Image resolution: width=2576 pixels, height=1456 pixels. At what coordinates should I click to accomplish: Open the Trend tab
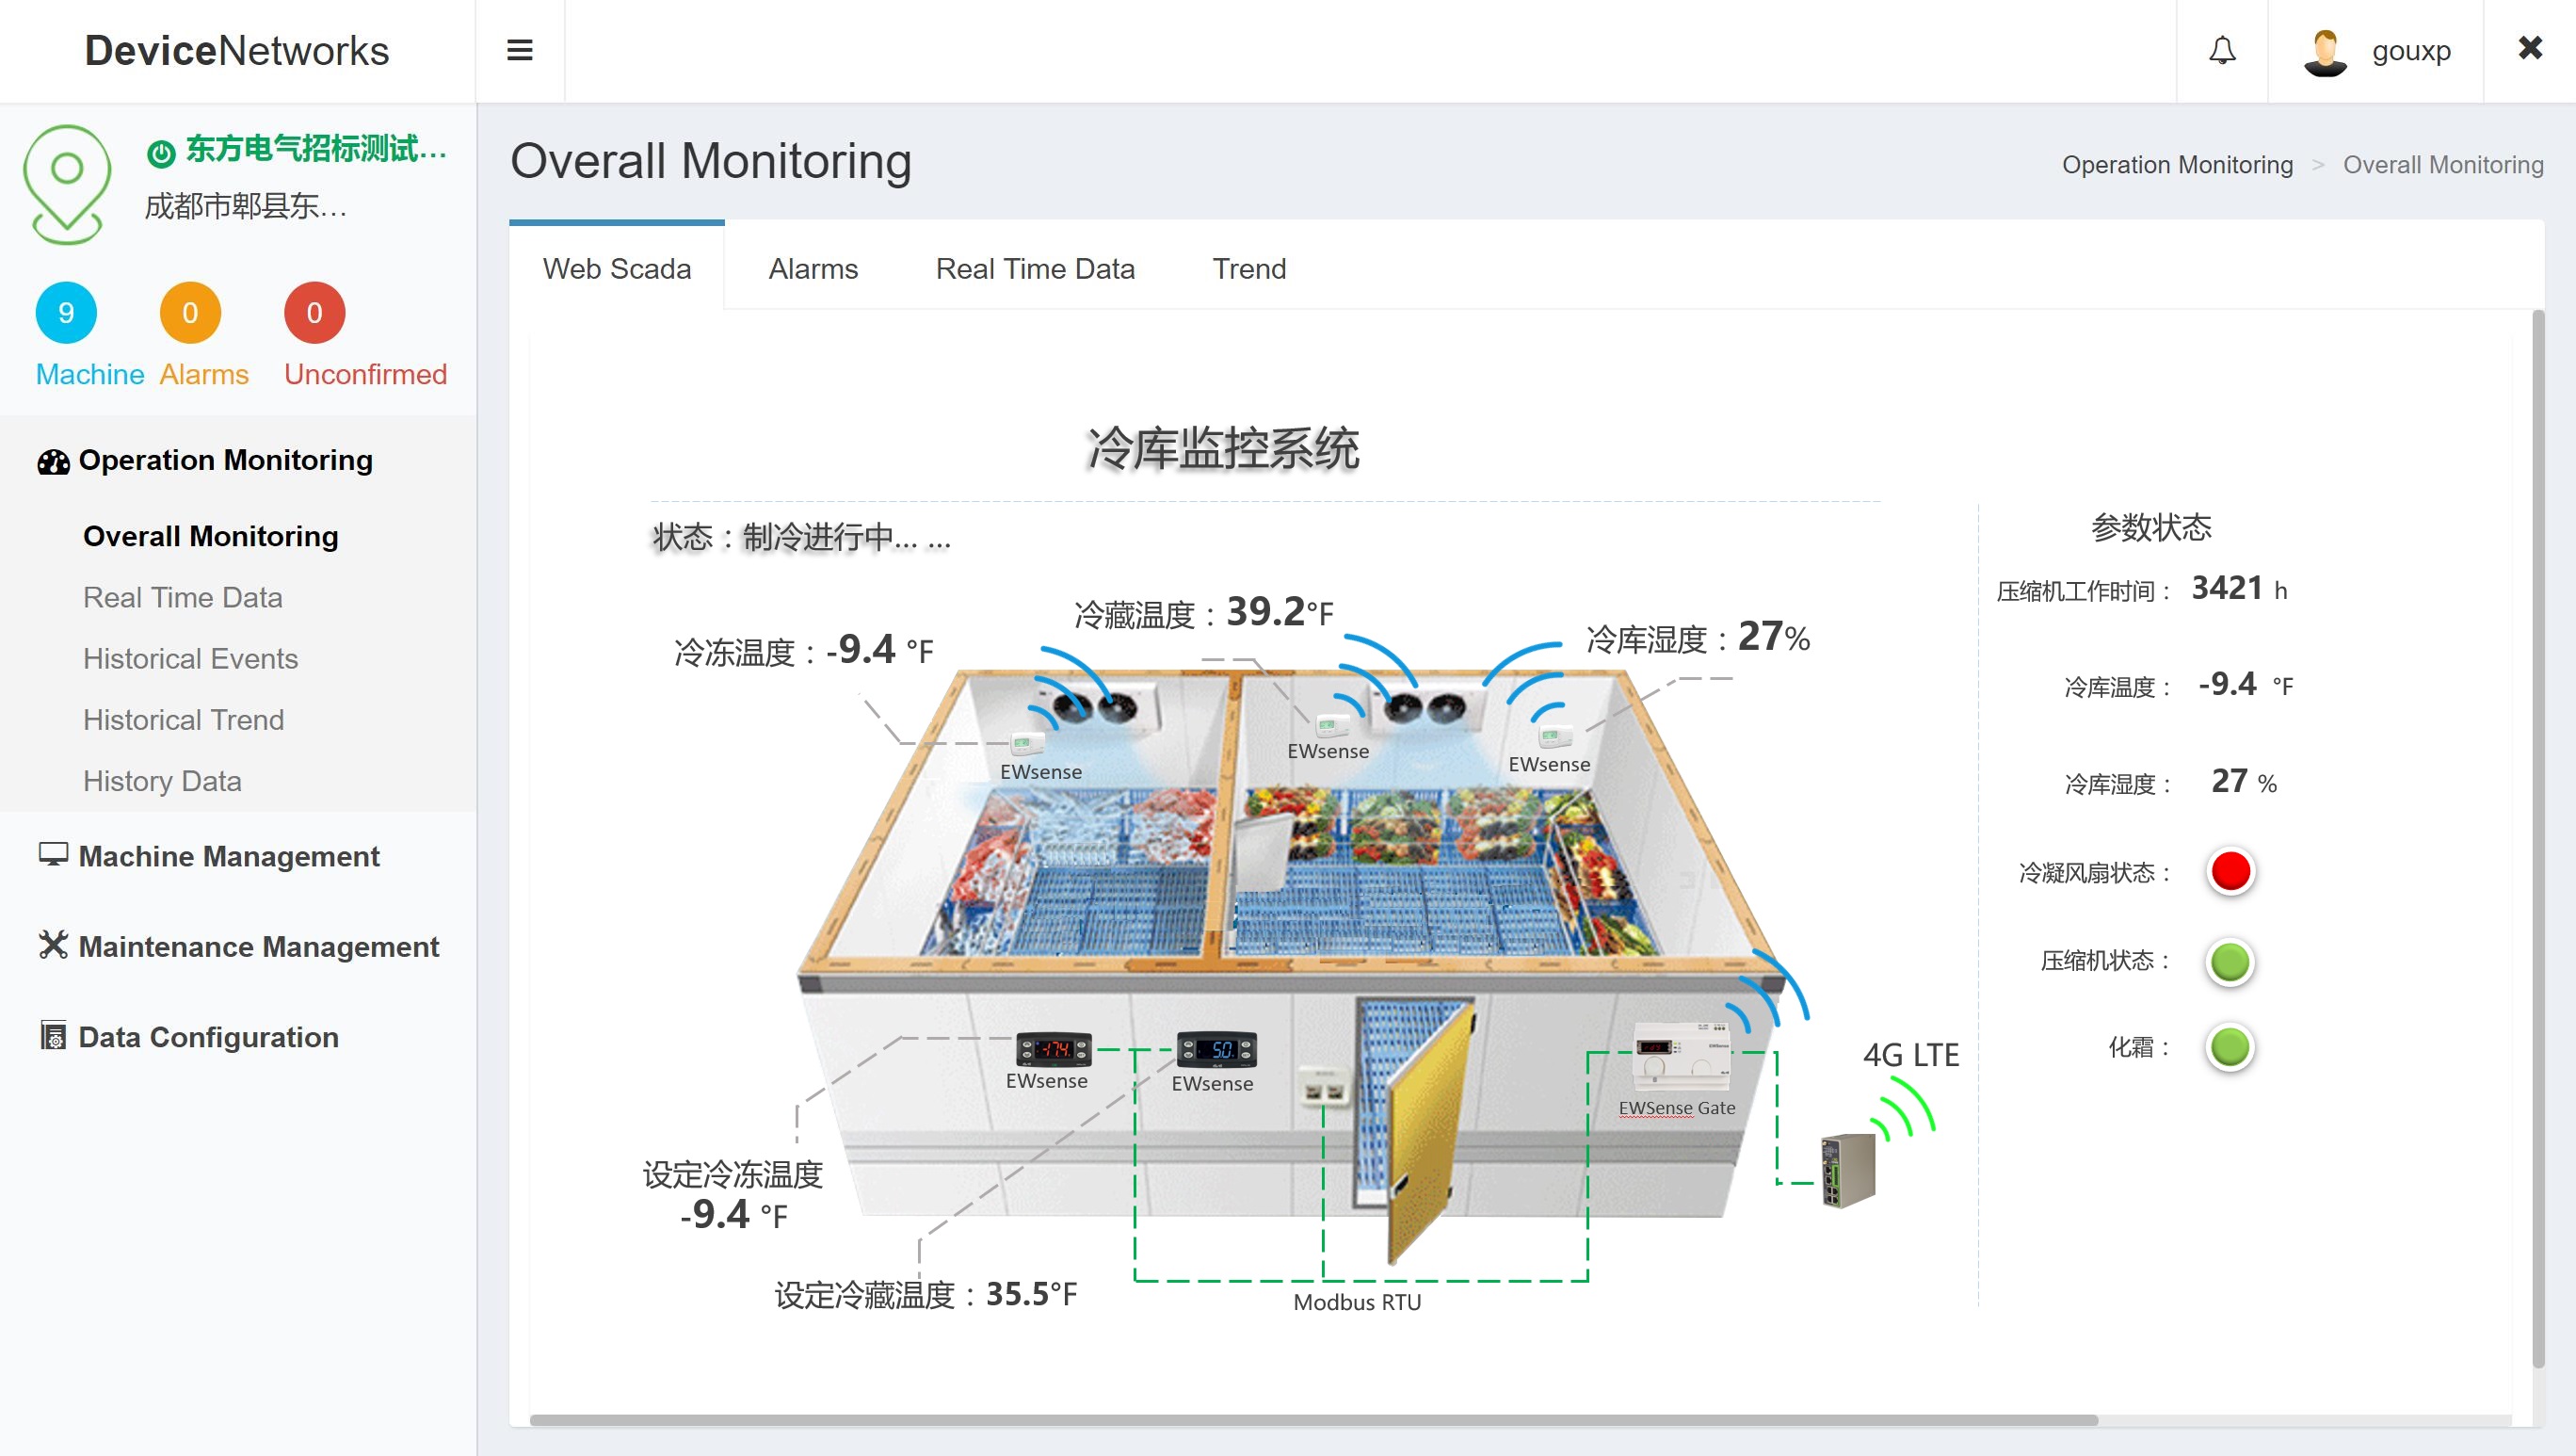(x=1248, y=269)
